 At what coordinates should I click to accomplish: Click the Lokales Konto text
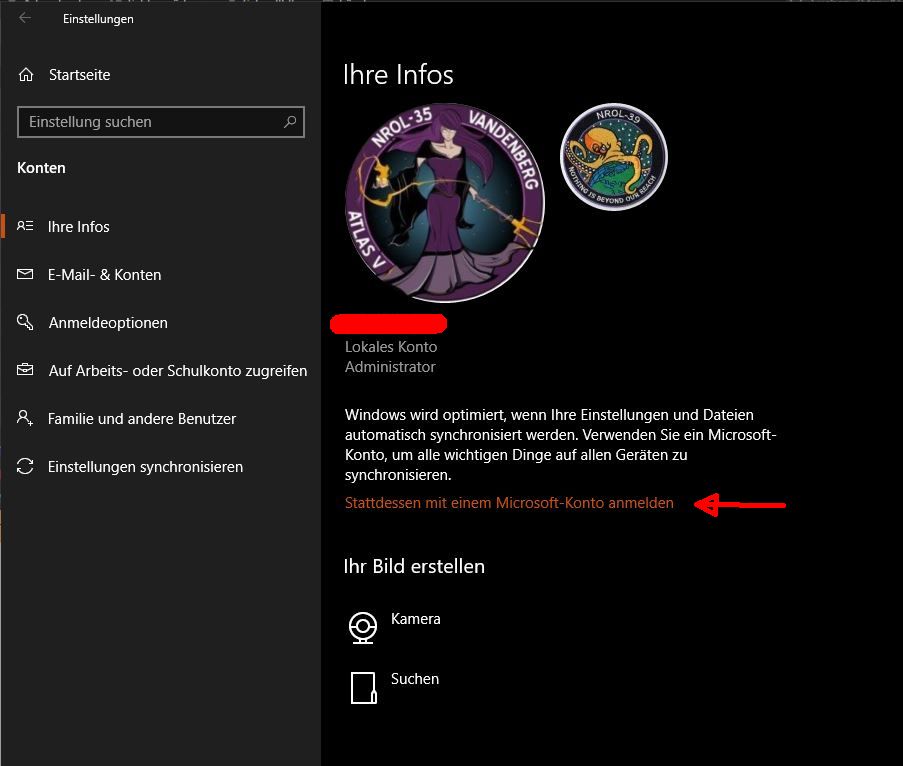click(x=391, y=347)
